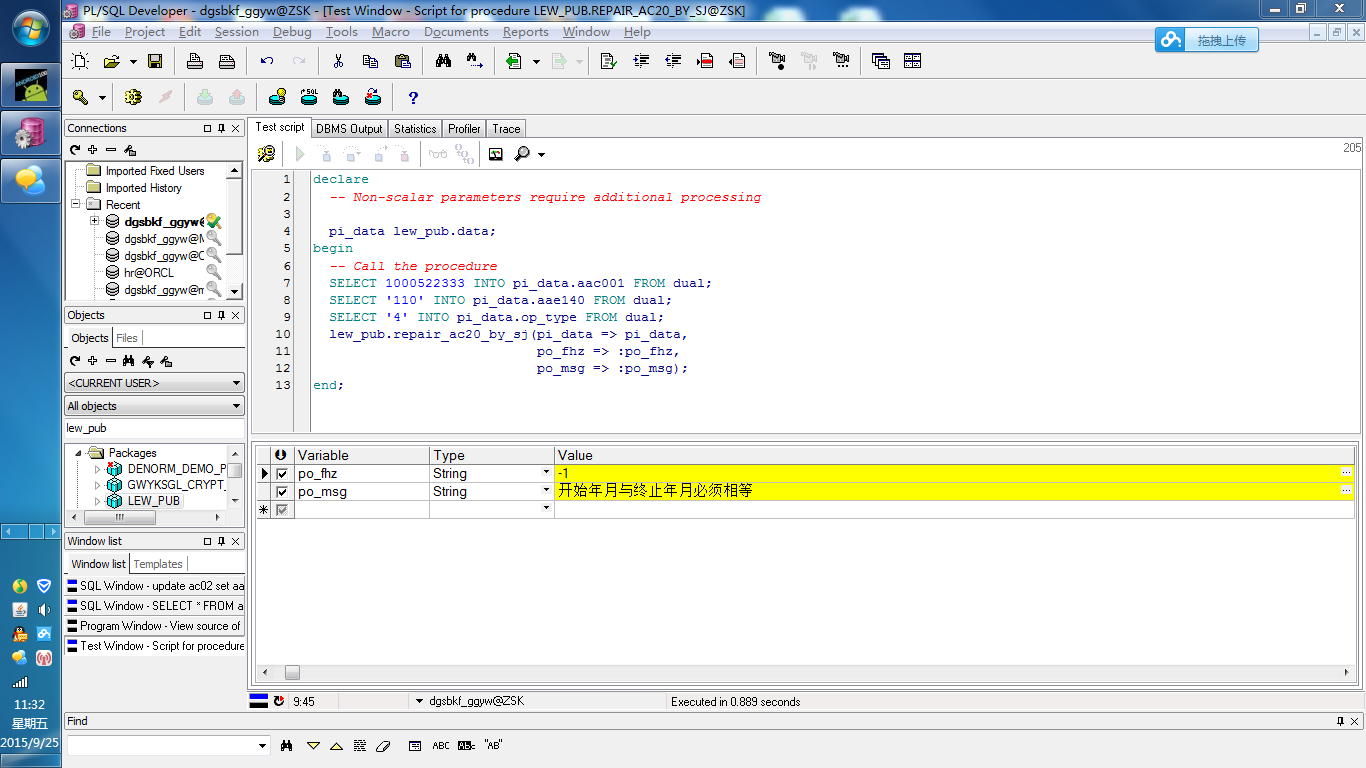Click the Find binoculars icon in main toolbar

pos(443,62)
